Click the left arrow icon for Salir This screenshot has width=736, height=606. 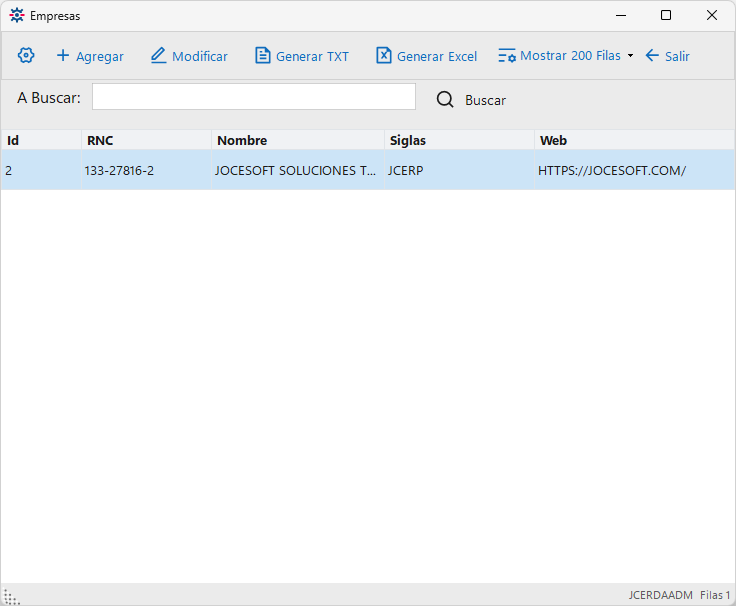coord(652,55)
